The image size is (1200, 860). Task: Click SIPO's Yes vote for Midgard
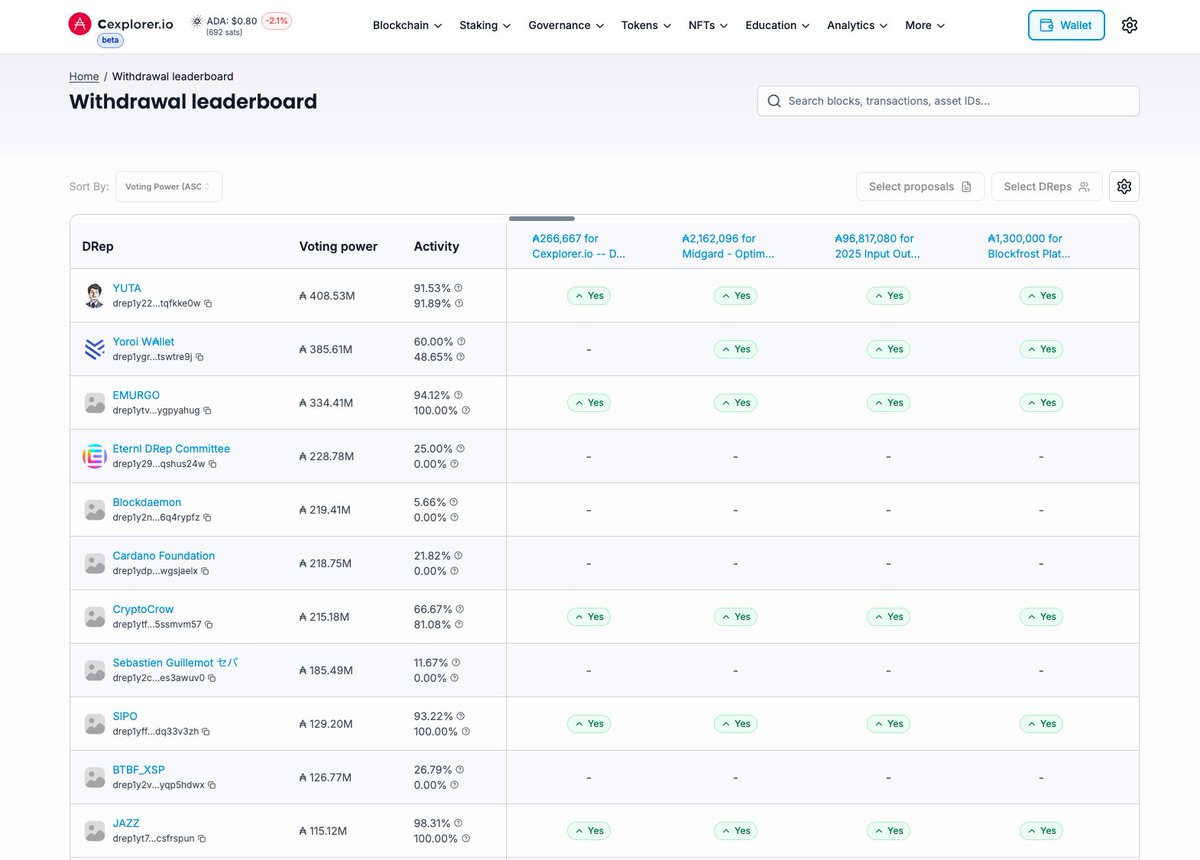[735, 724]
